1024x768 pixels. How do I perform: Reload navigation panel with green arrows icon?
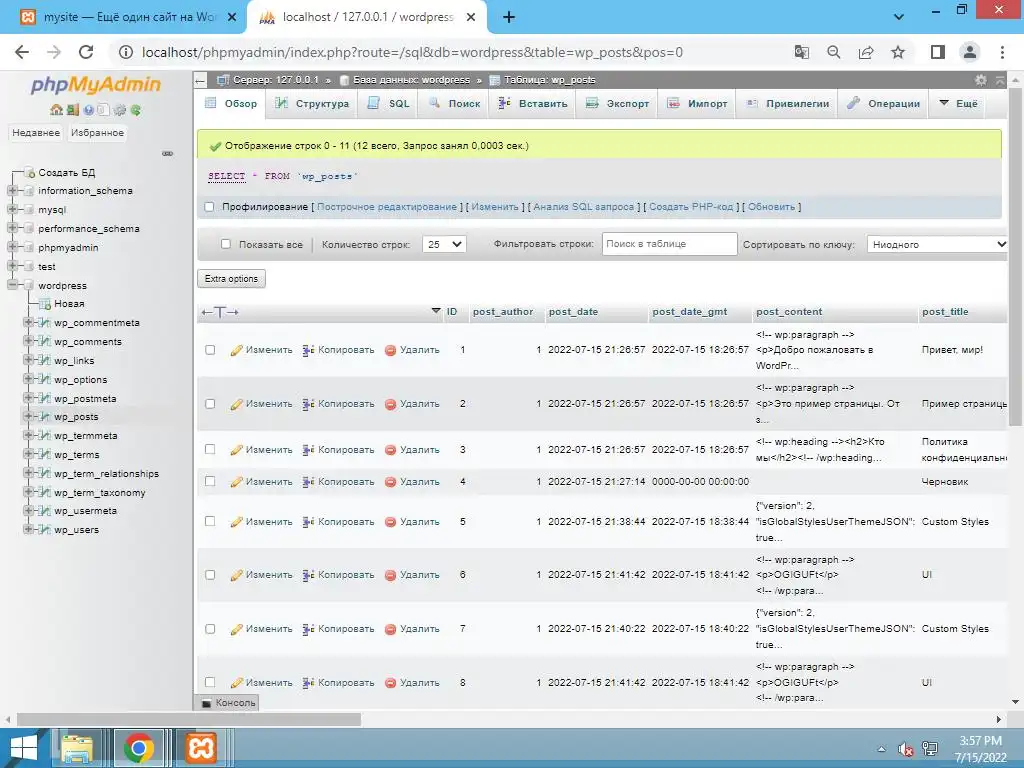(136, 110)
